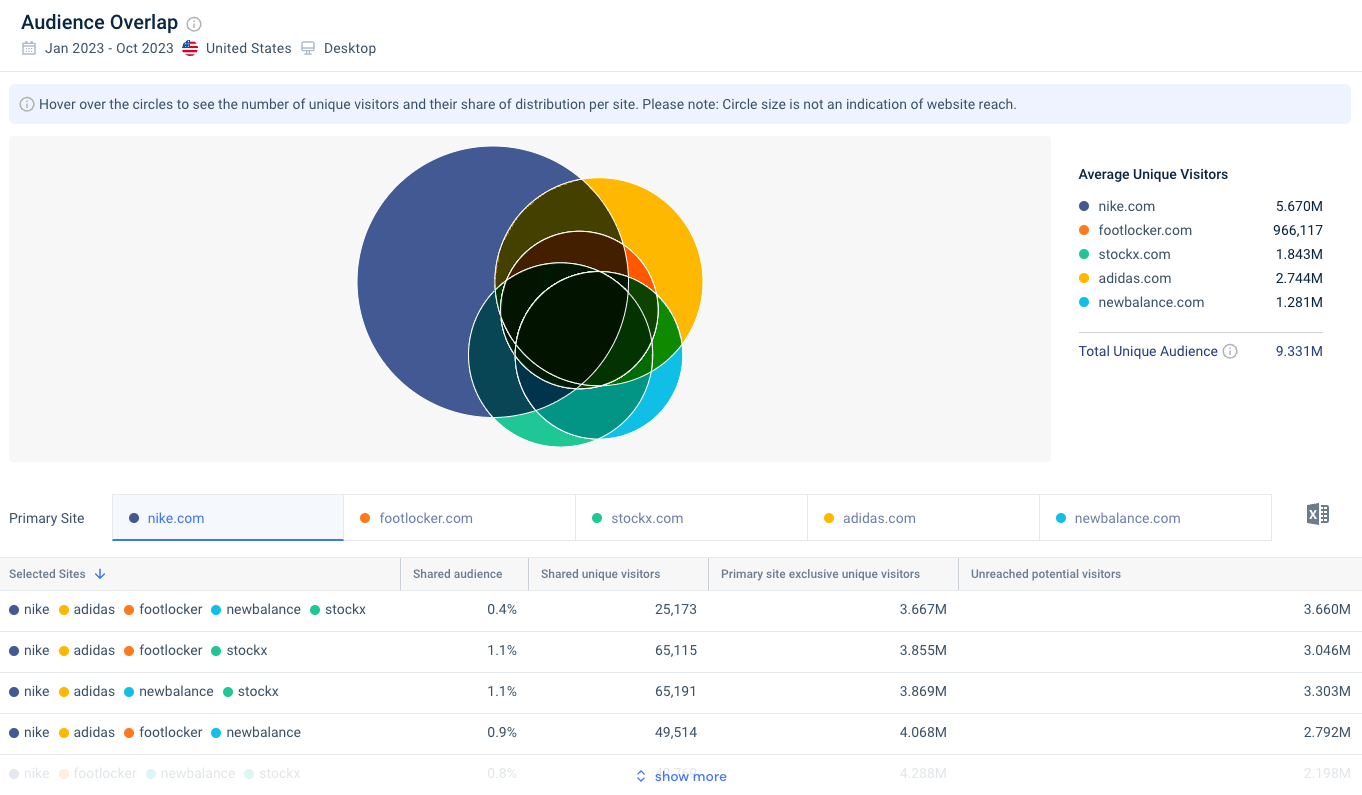Click the large blue nike circle in the diagram
The width and height of the screenshot is (1362, 795).
point(425,280)
